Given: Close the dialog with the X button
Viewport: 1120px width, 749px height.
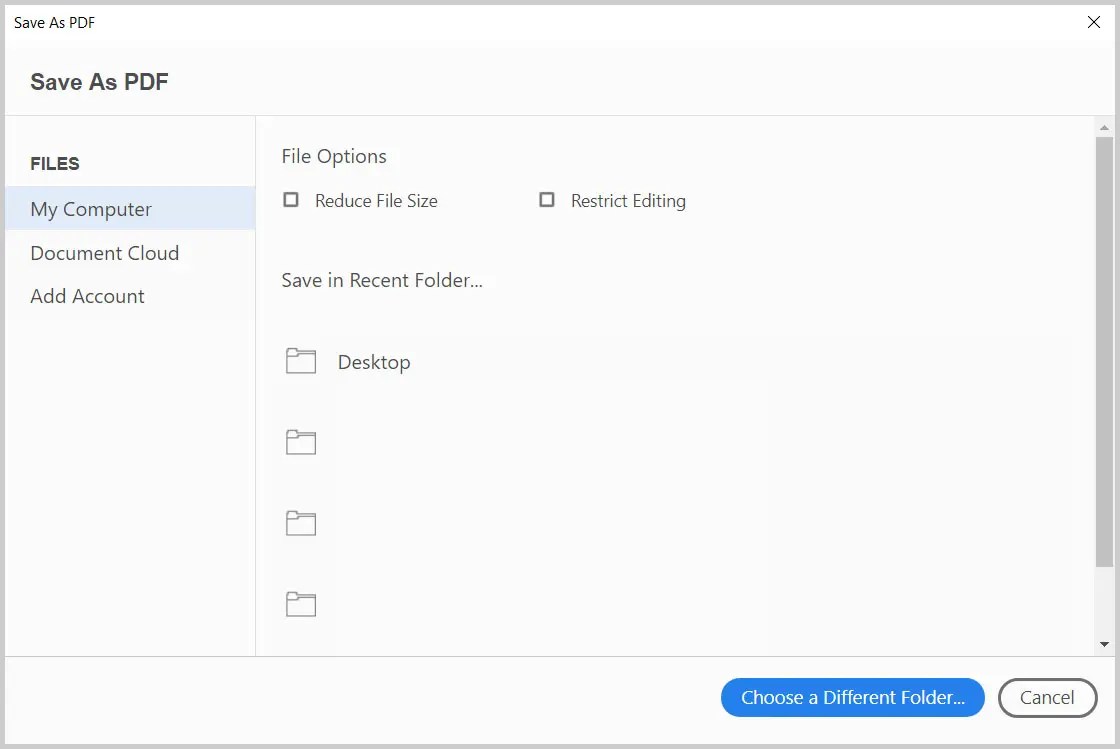Looking at the screenshot, I should pos(1093,22).
